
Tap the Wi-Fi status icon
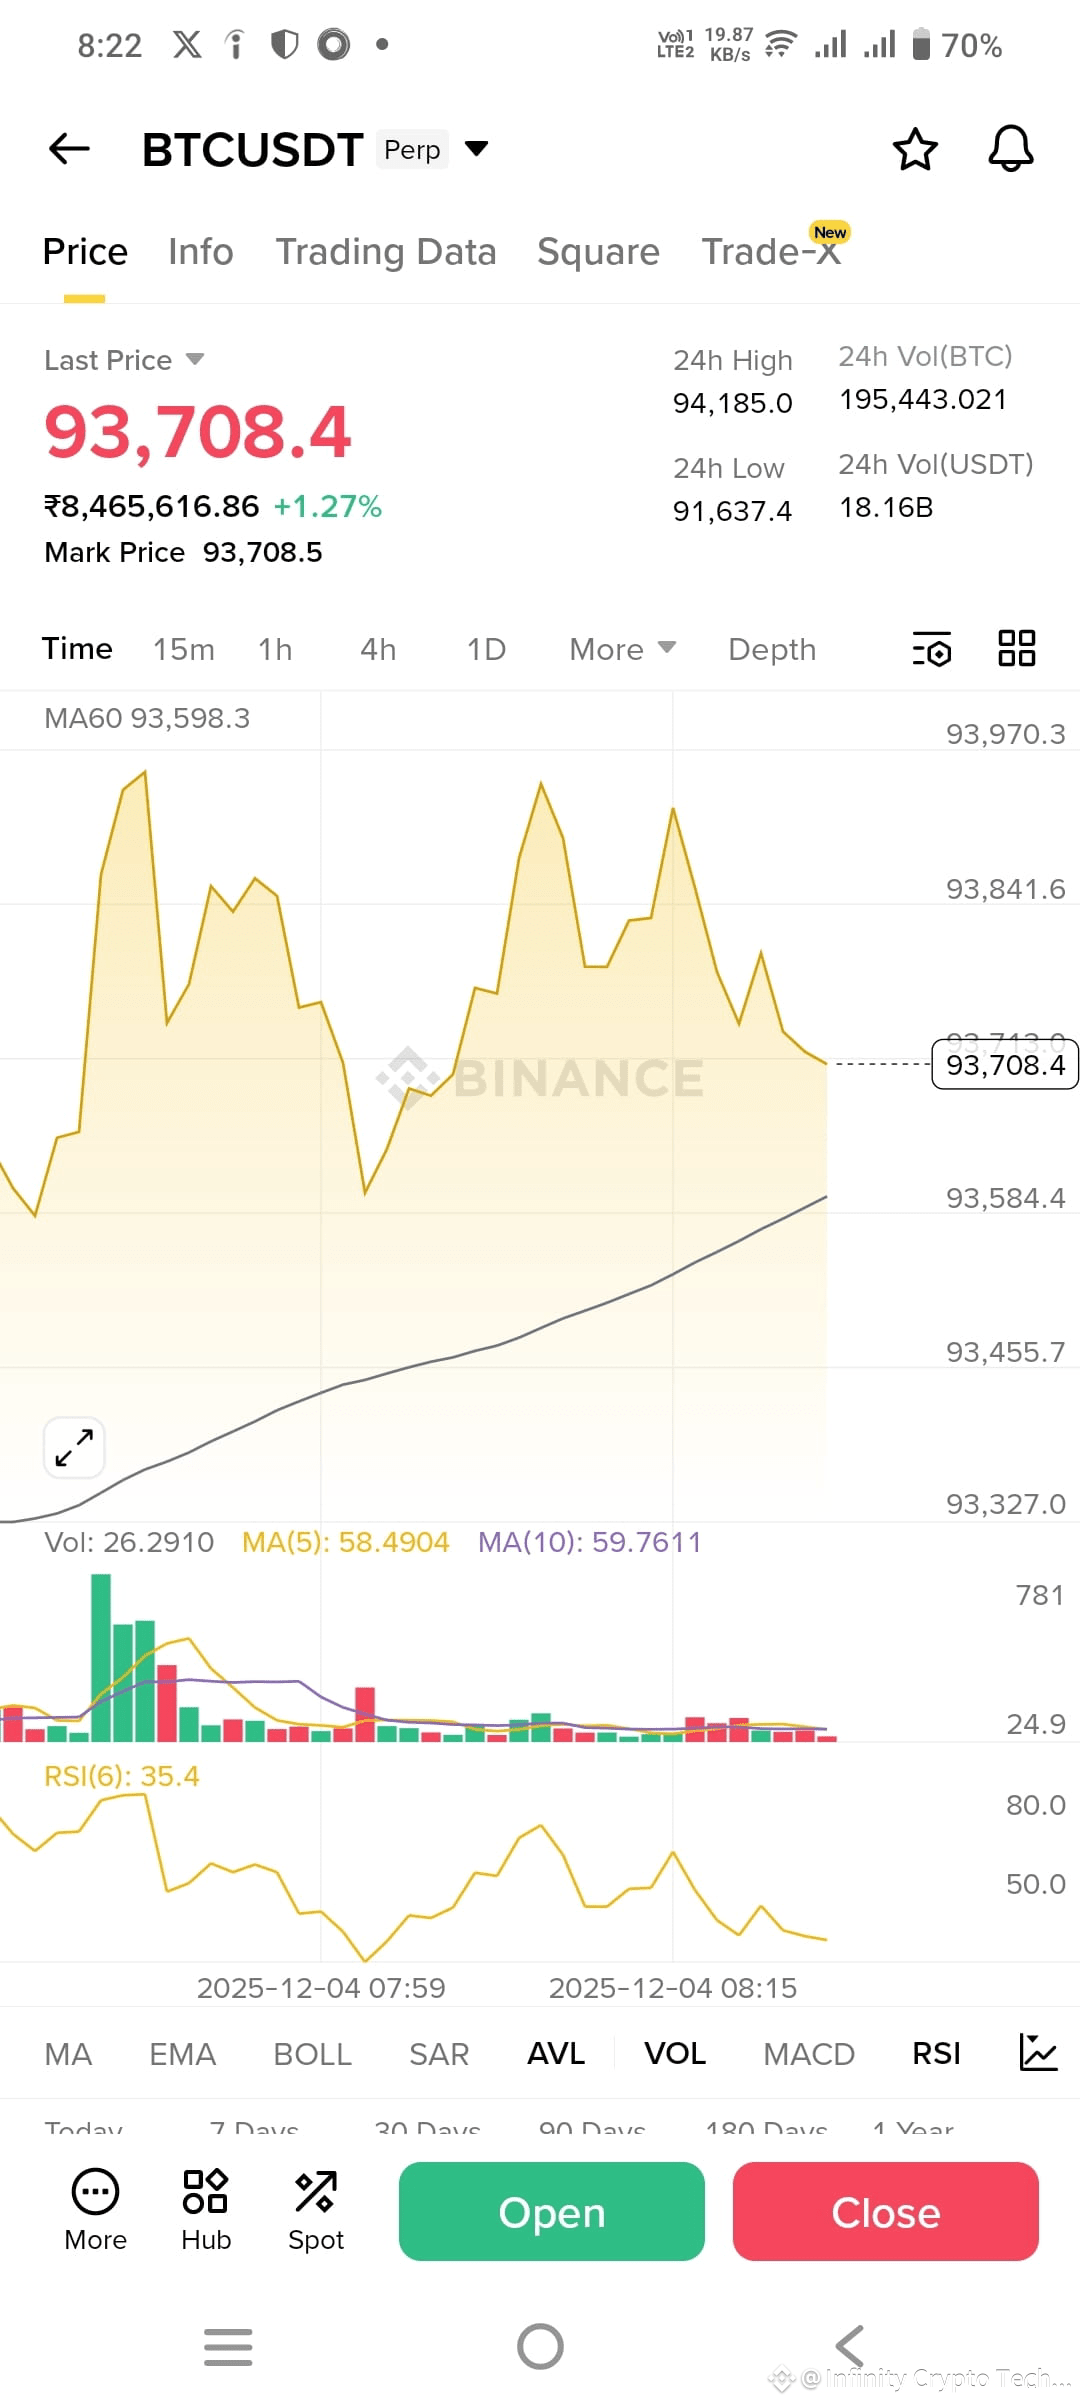point(780,44)
